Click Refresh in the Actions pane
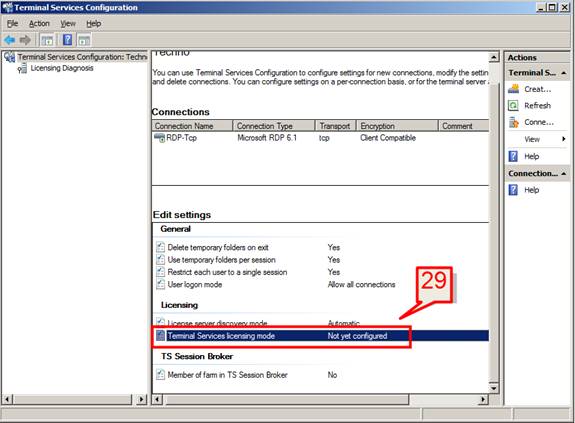This screenshot has width=575, height=423. [537, 106]
